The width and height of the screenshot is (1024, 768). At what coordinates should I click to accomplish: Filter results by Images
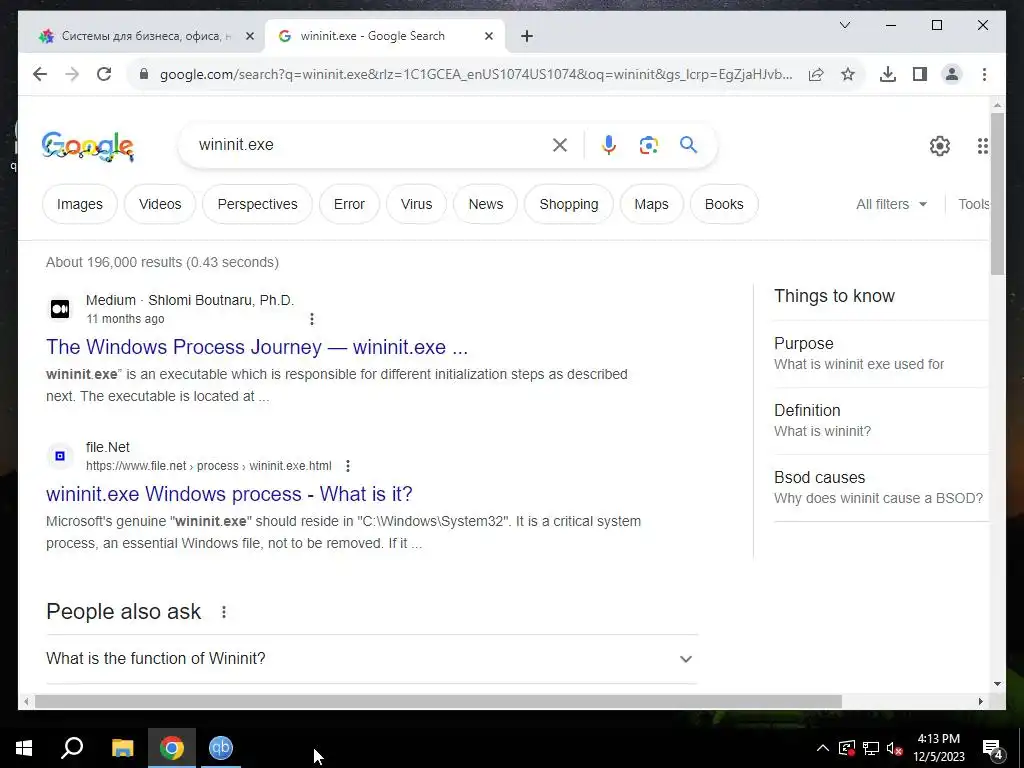80,204
